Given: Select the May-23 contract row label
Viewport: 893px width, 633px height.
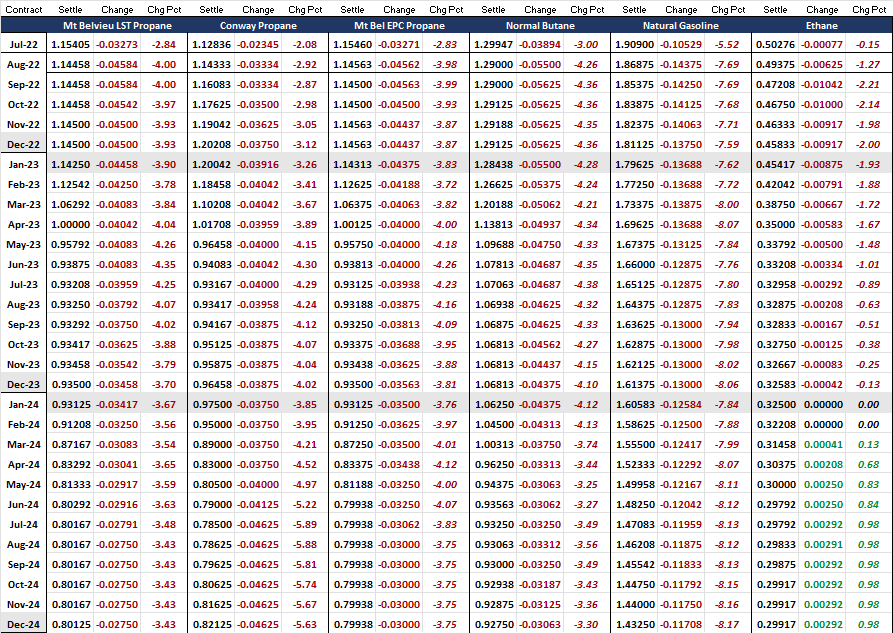Looking at the screenshot, I should pyautogui.click(x=23, y=244).
